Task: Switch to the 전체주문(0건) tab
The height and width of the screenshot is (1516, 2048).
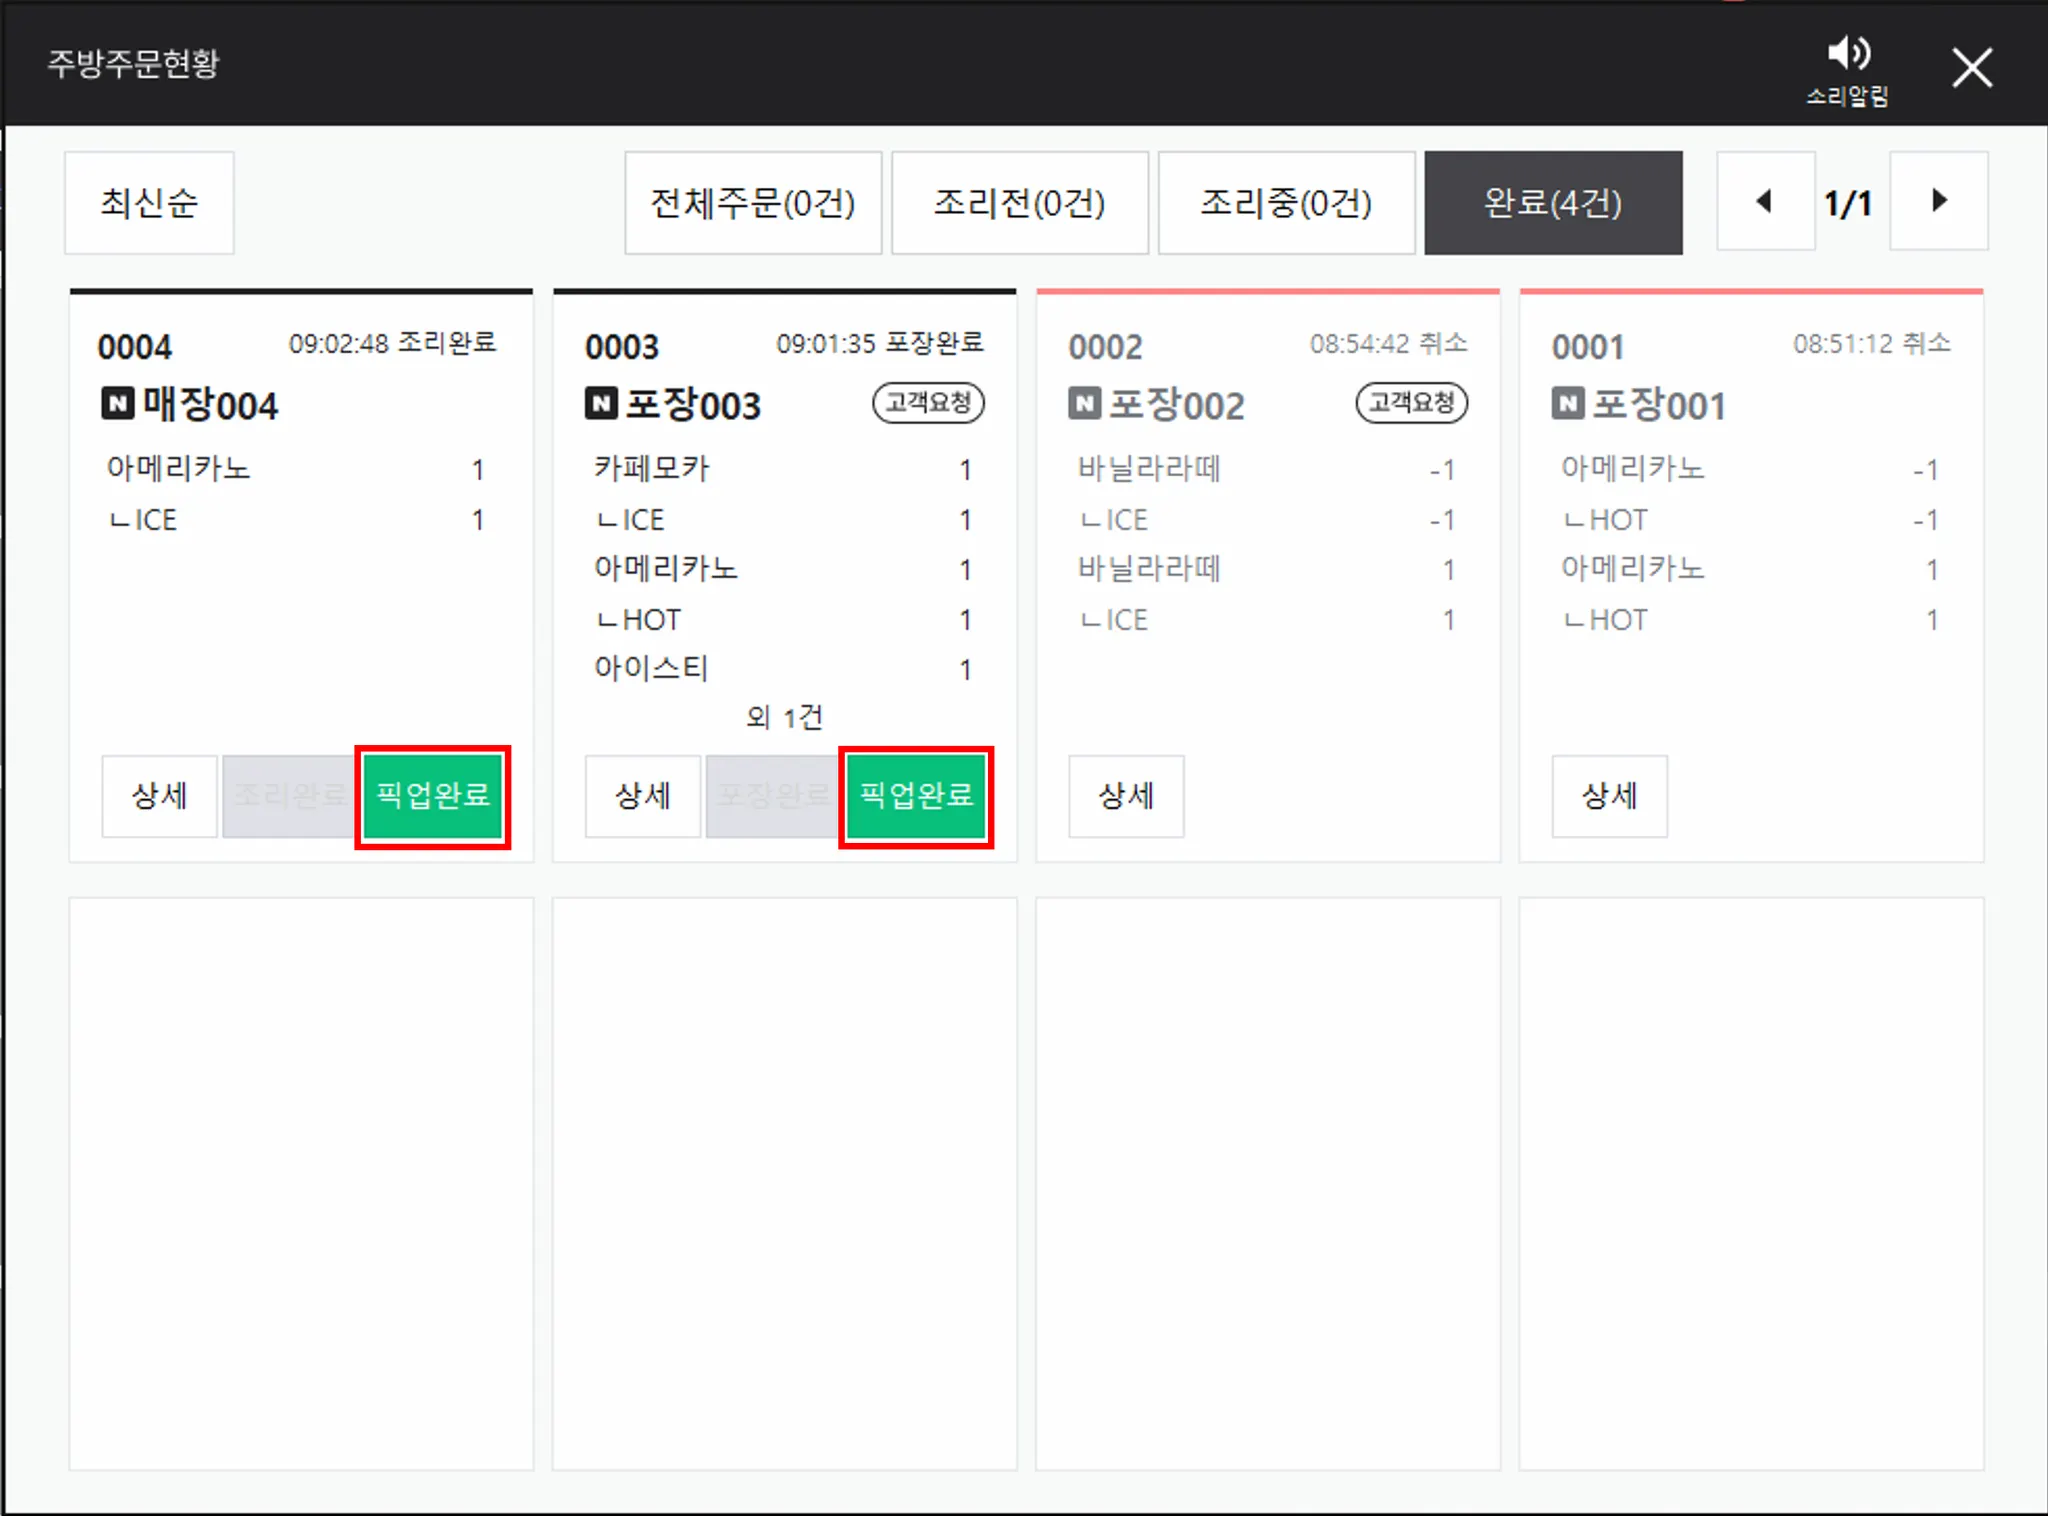Action: (753, 203)
